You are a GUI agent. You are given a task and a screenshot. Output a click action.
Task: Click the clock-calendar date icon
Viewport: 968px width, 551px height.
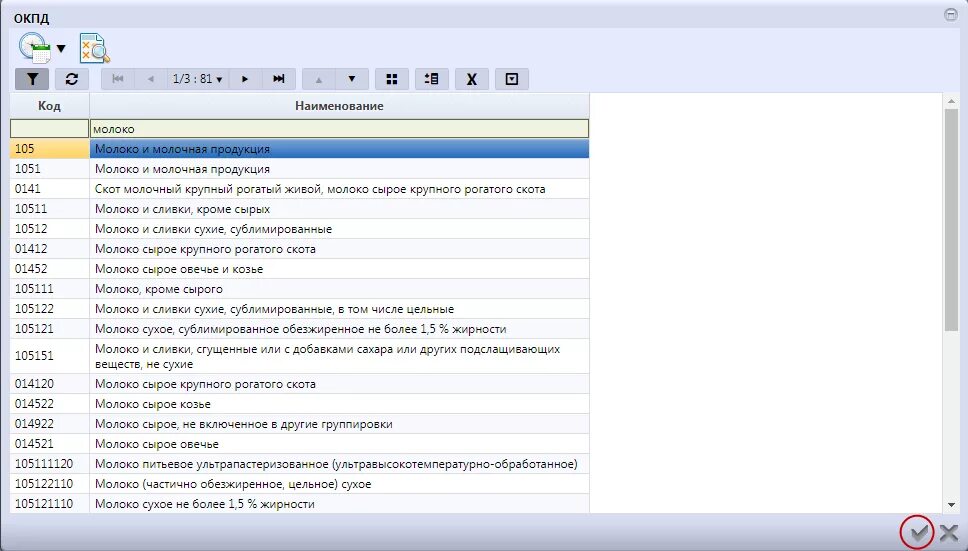[35, 48]
